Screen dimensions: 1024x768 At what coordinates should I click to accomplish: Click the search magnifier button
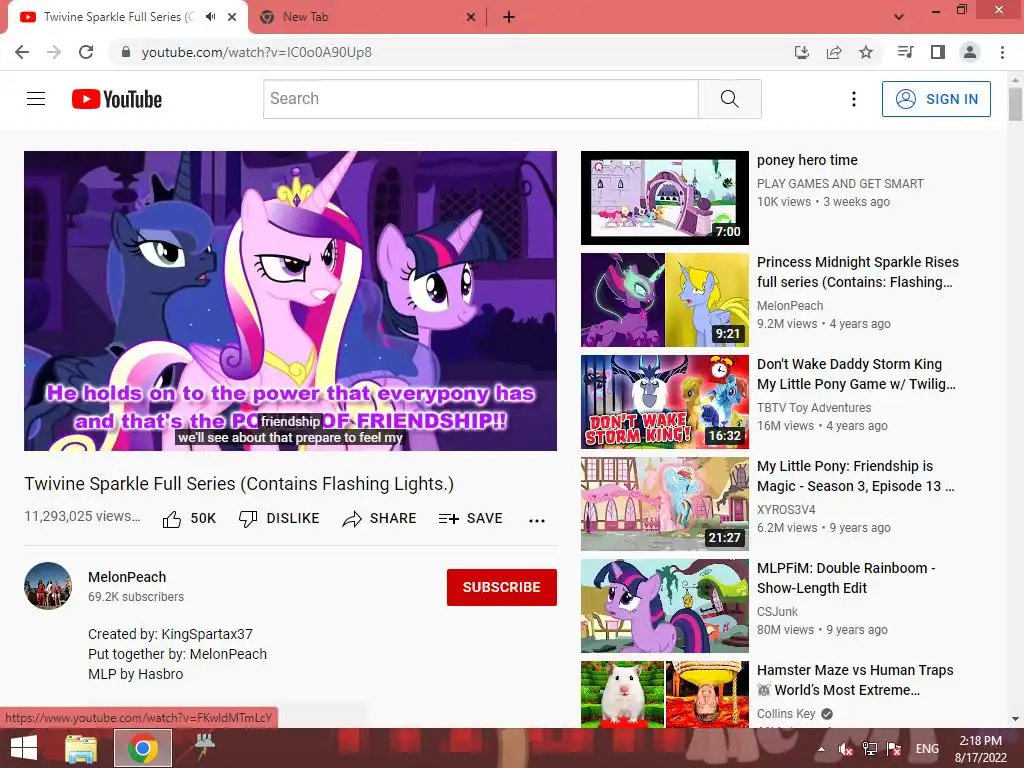729,99
